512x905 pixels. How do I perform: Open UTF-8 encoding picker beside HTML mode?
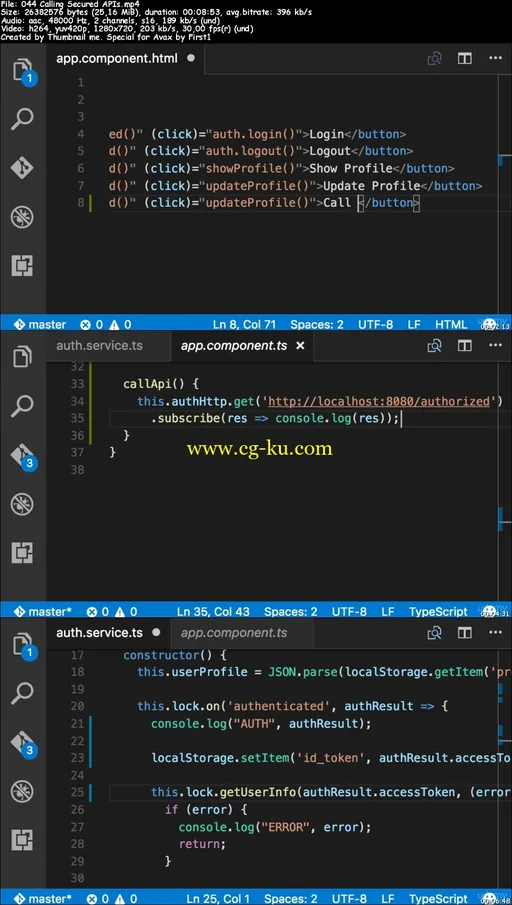click(376, 324)
